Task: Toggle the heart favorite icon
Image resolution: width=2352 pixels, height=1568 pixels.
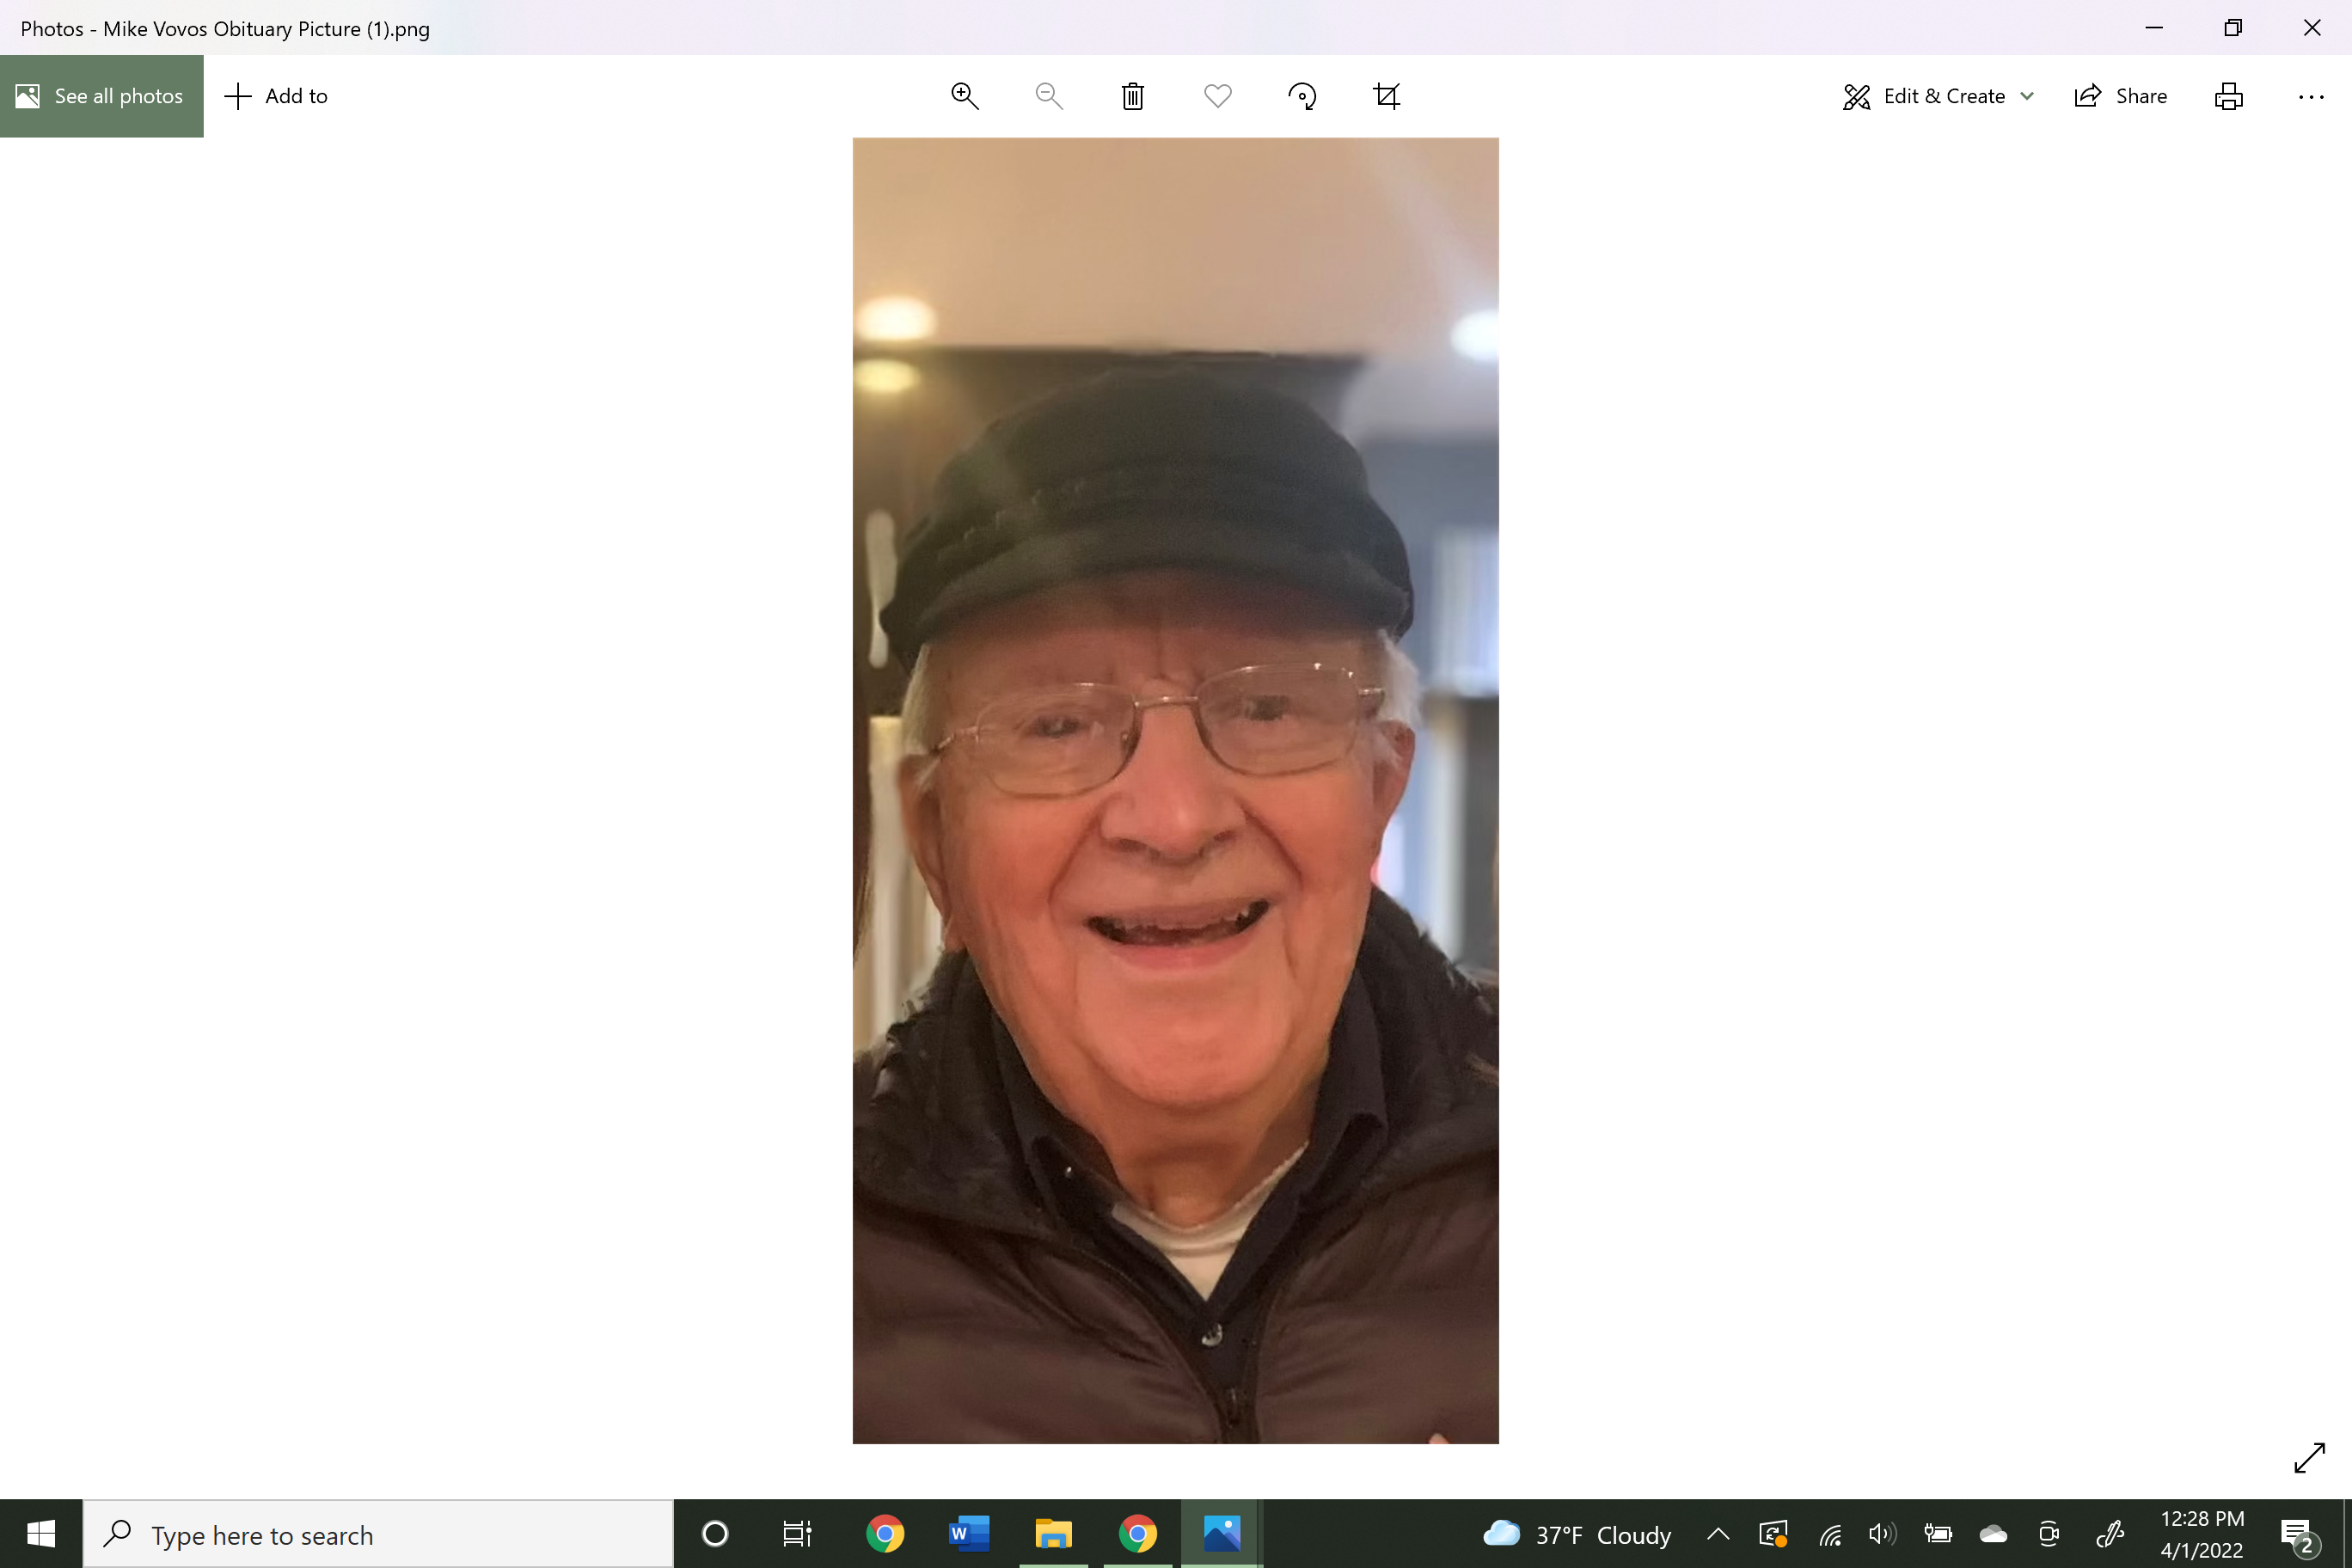Action: pos(1217,96)
